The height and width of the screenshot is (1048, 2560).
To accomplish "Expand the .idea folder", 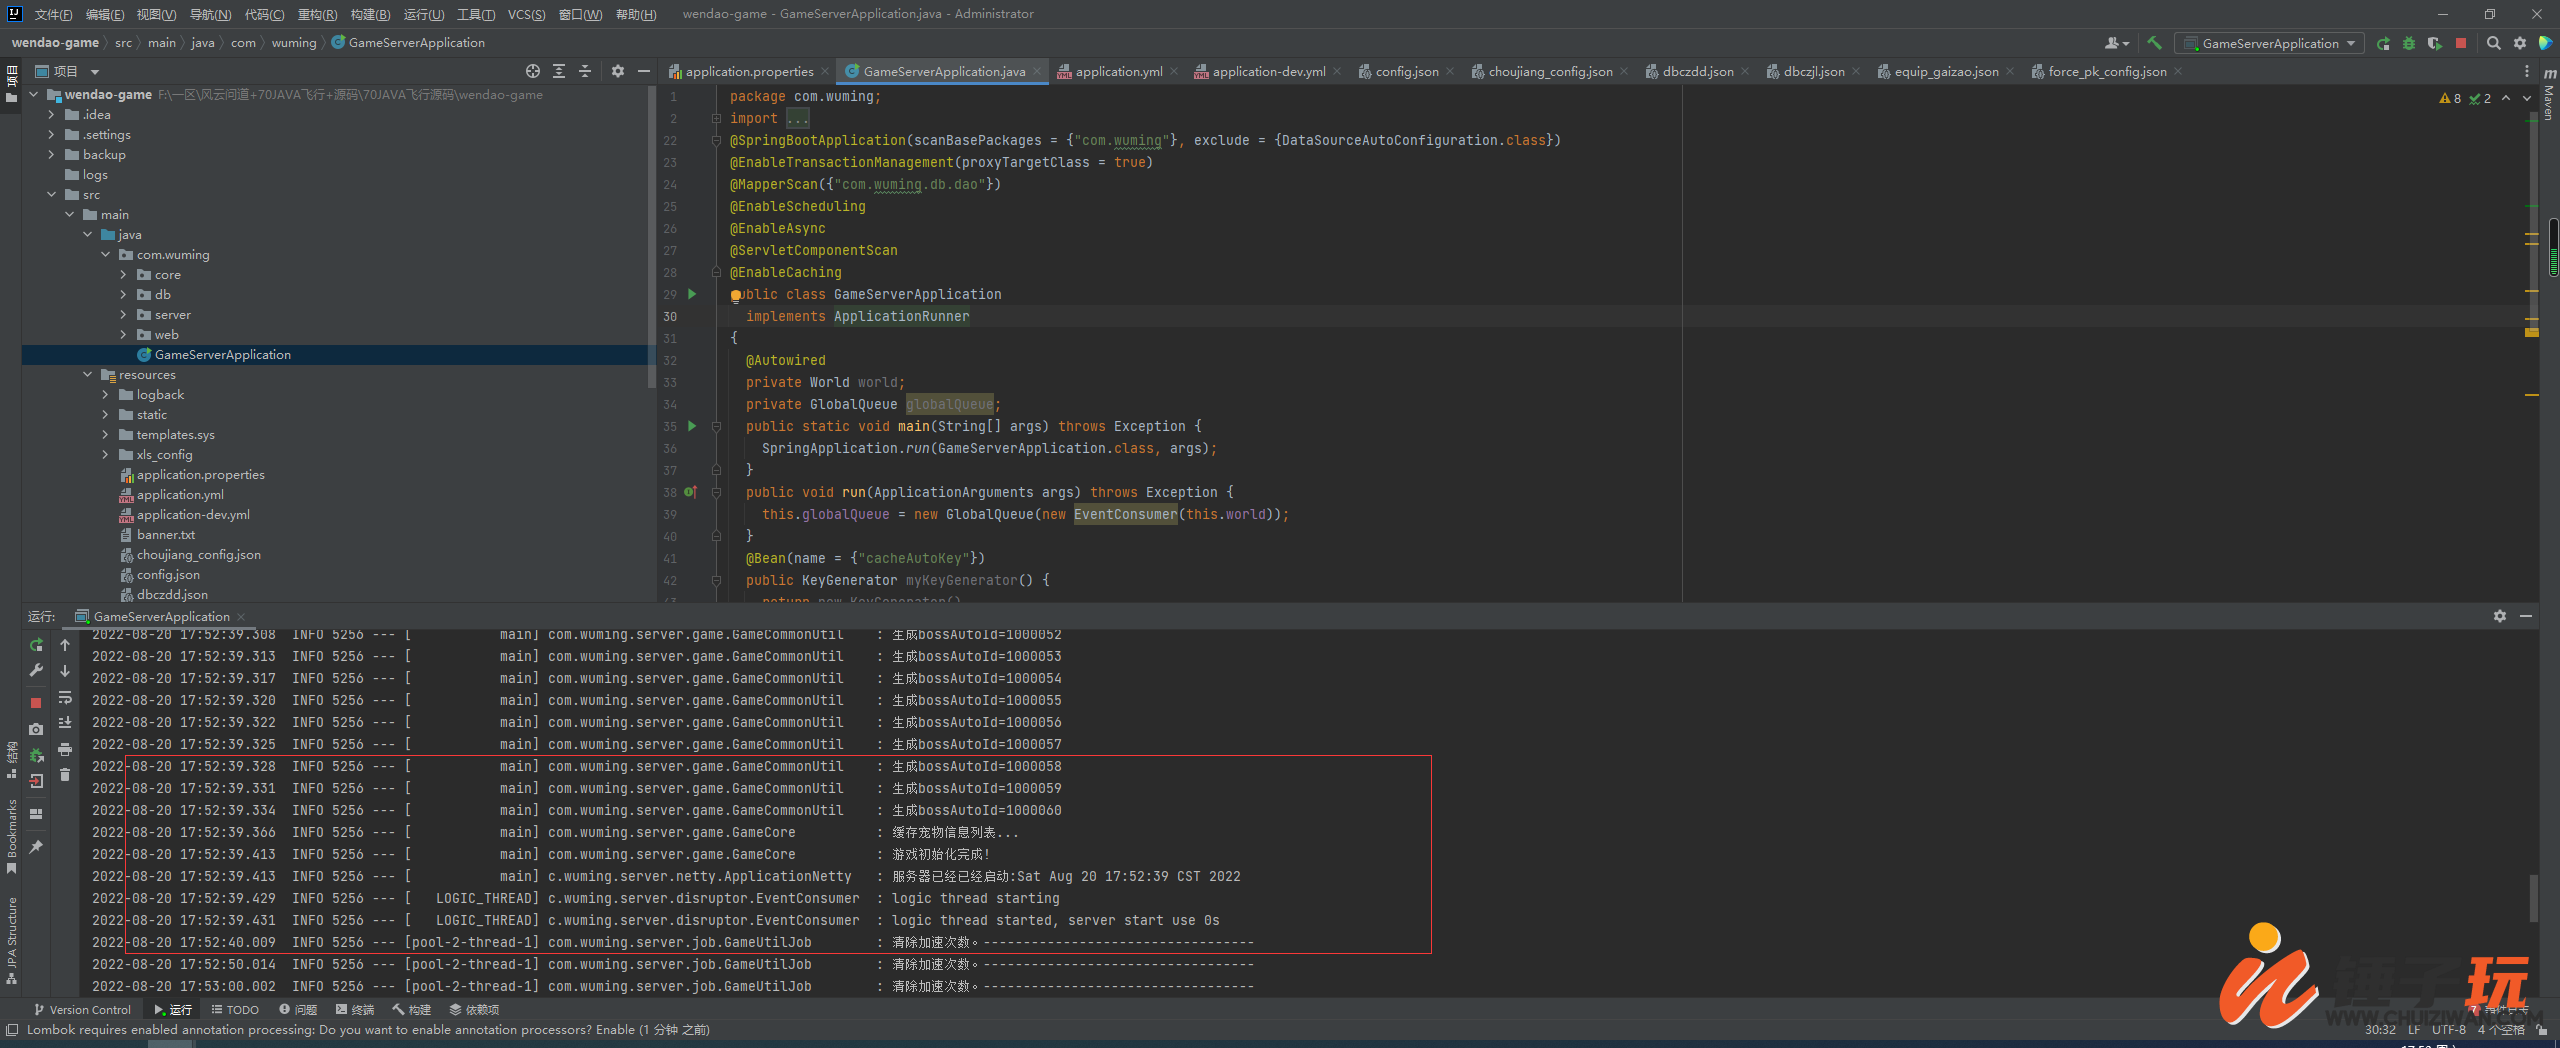I will [51, 115].
